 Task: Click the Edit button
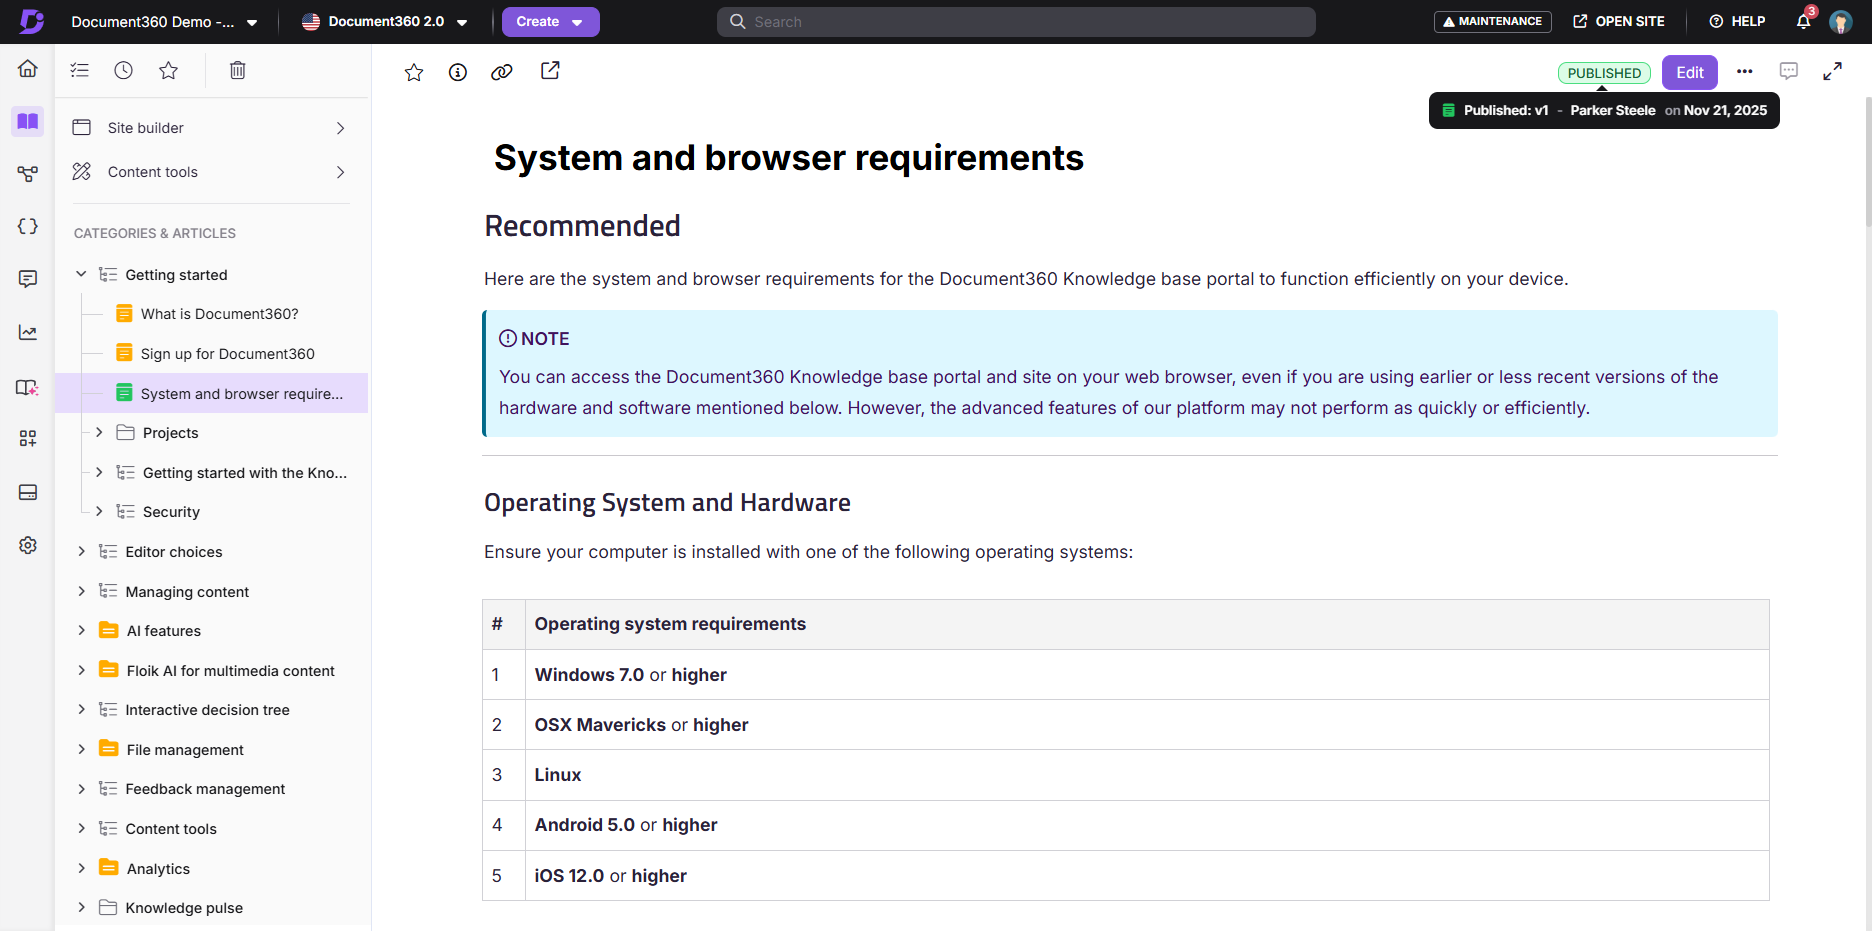[x=1689, y=72]
